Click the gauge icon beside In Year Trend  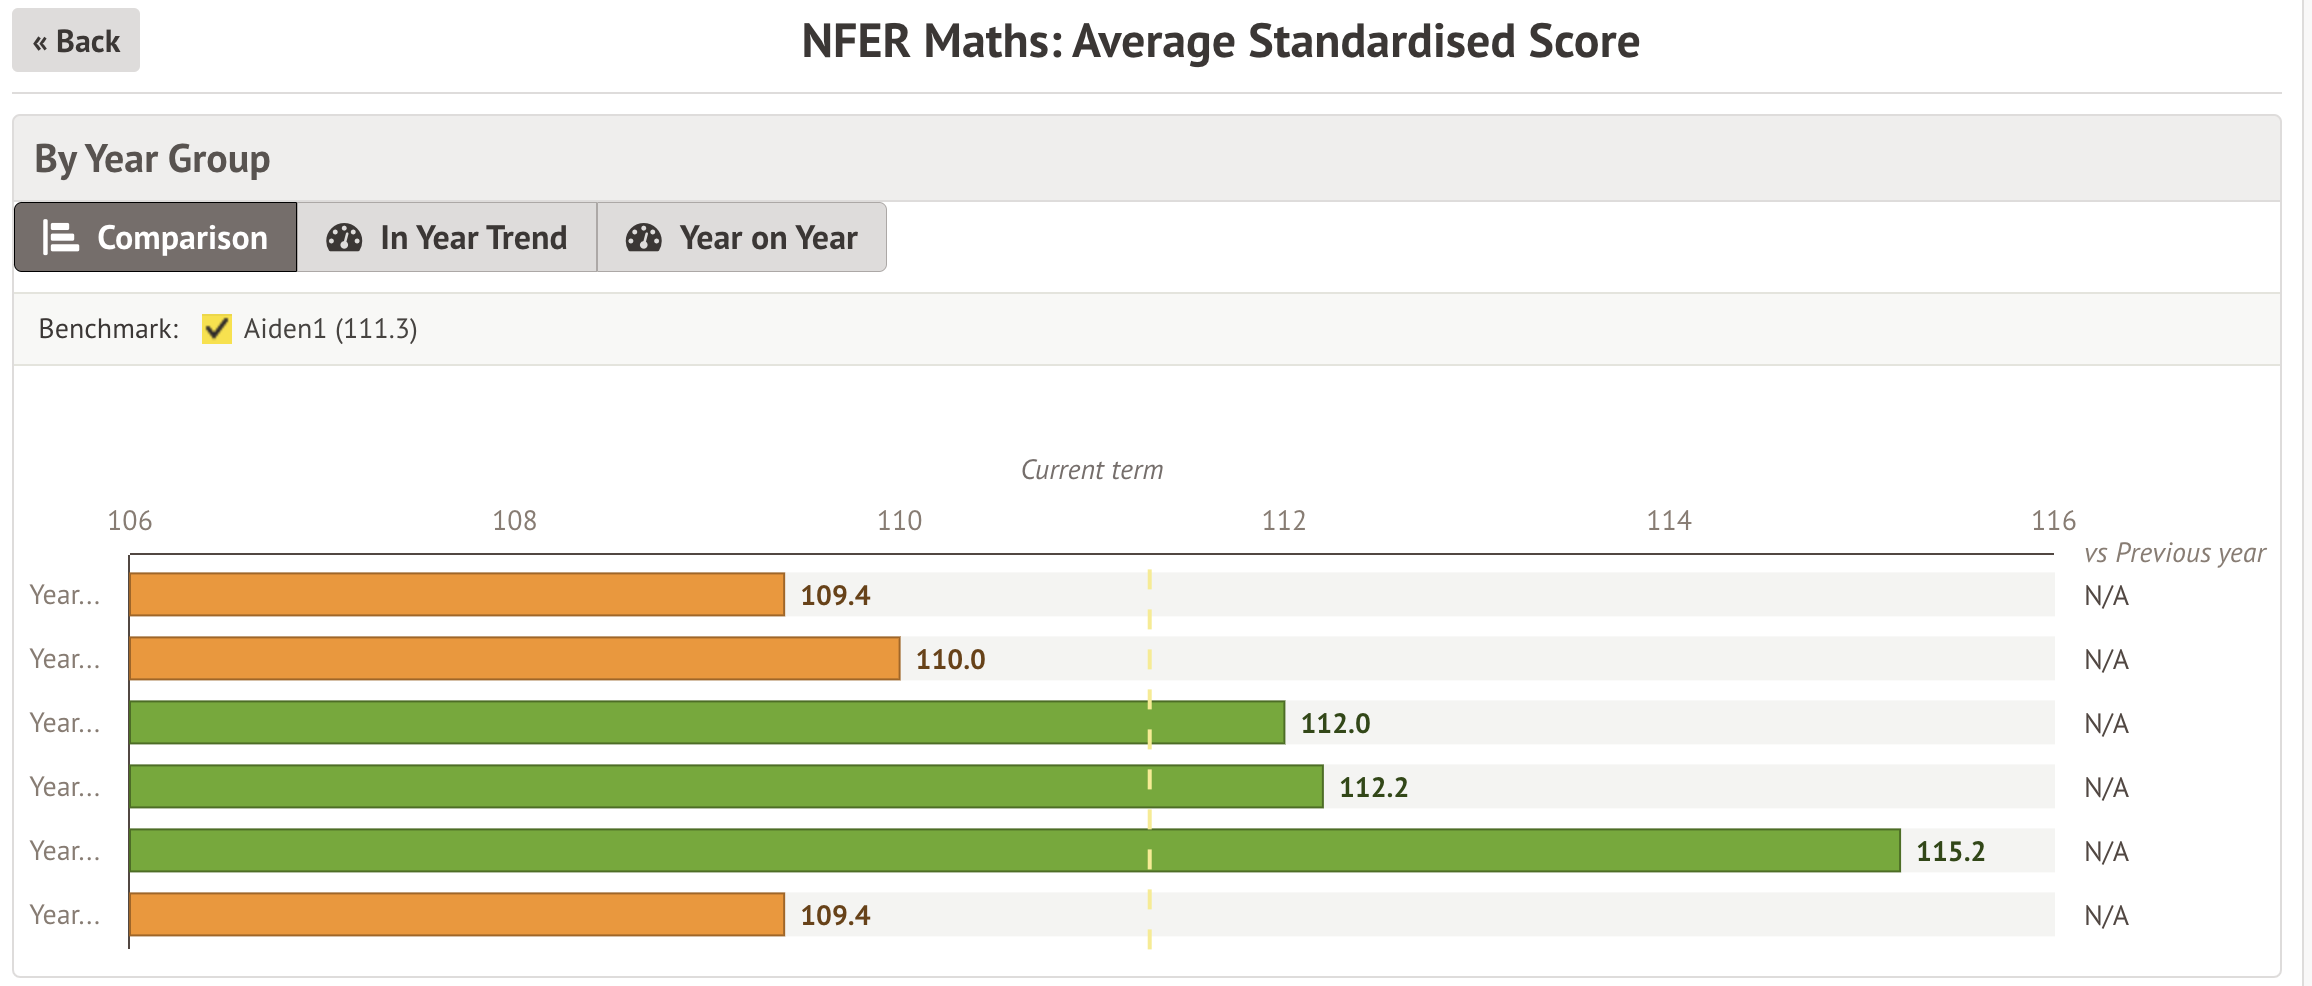click(344, 238)
